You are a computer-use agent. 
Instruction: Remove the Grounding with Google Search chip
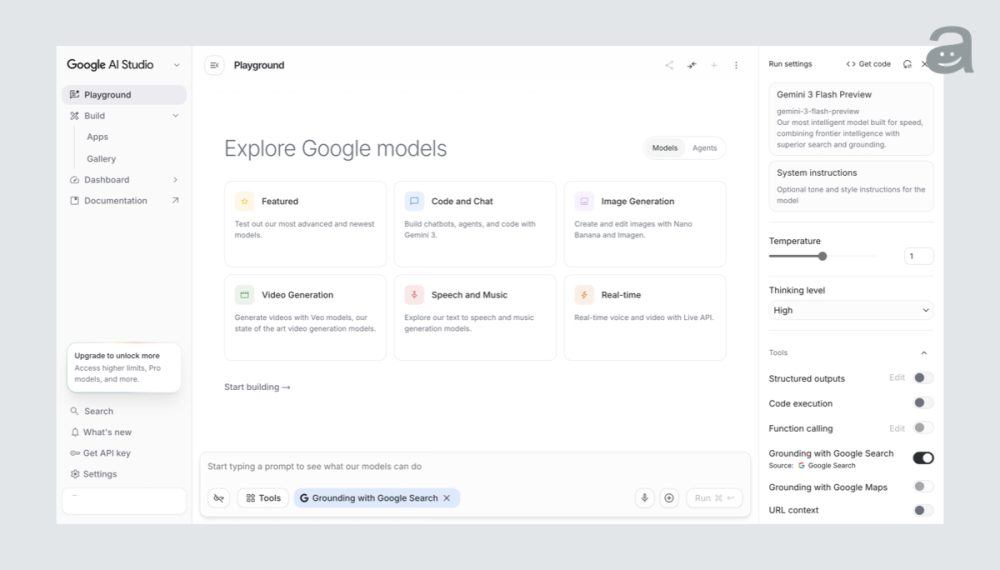(x=446, y=498)
